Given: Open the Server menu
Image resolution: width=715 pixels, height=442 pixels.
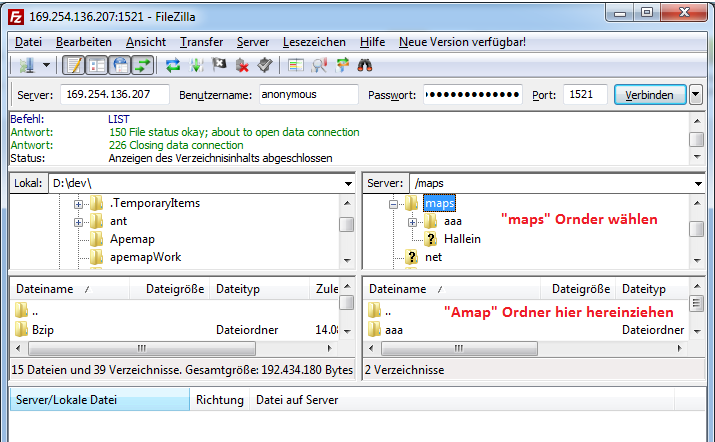Looking at the screenshot, I should 253,42.
